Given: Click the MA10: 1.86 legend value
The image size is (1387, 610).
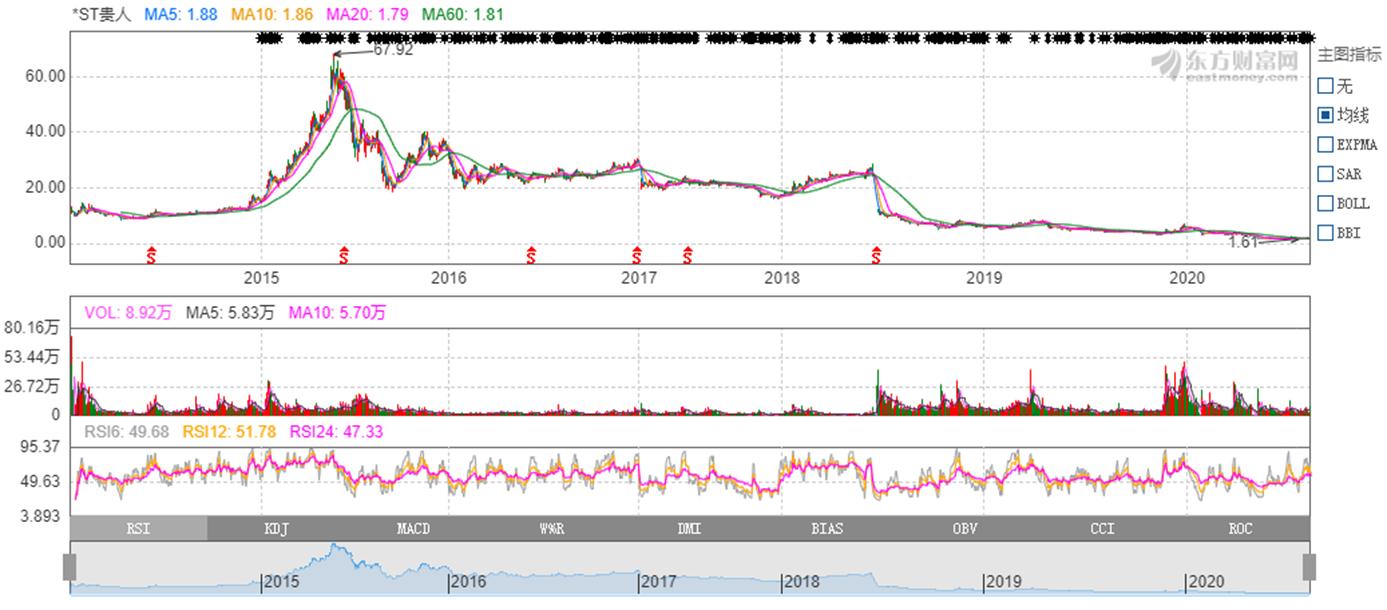Looking at the screenshot, I should tap(272, 15).
